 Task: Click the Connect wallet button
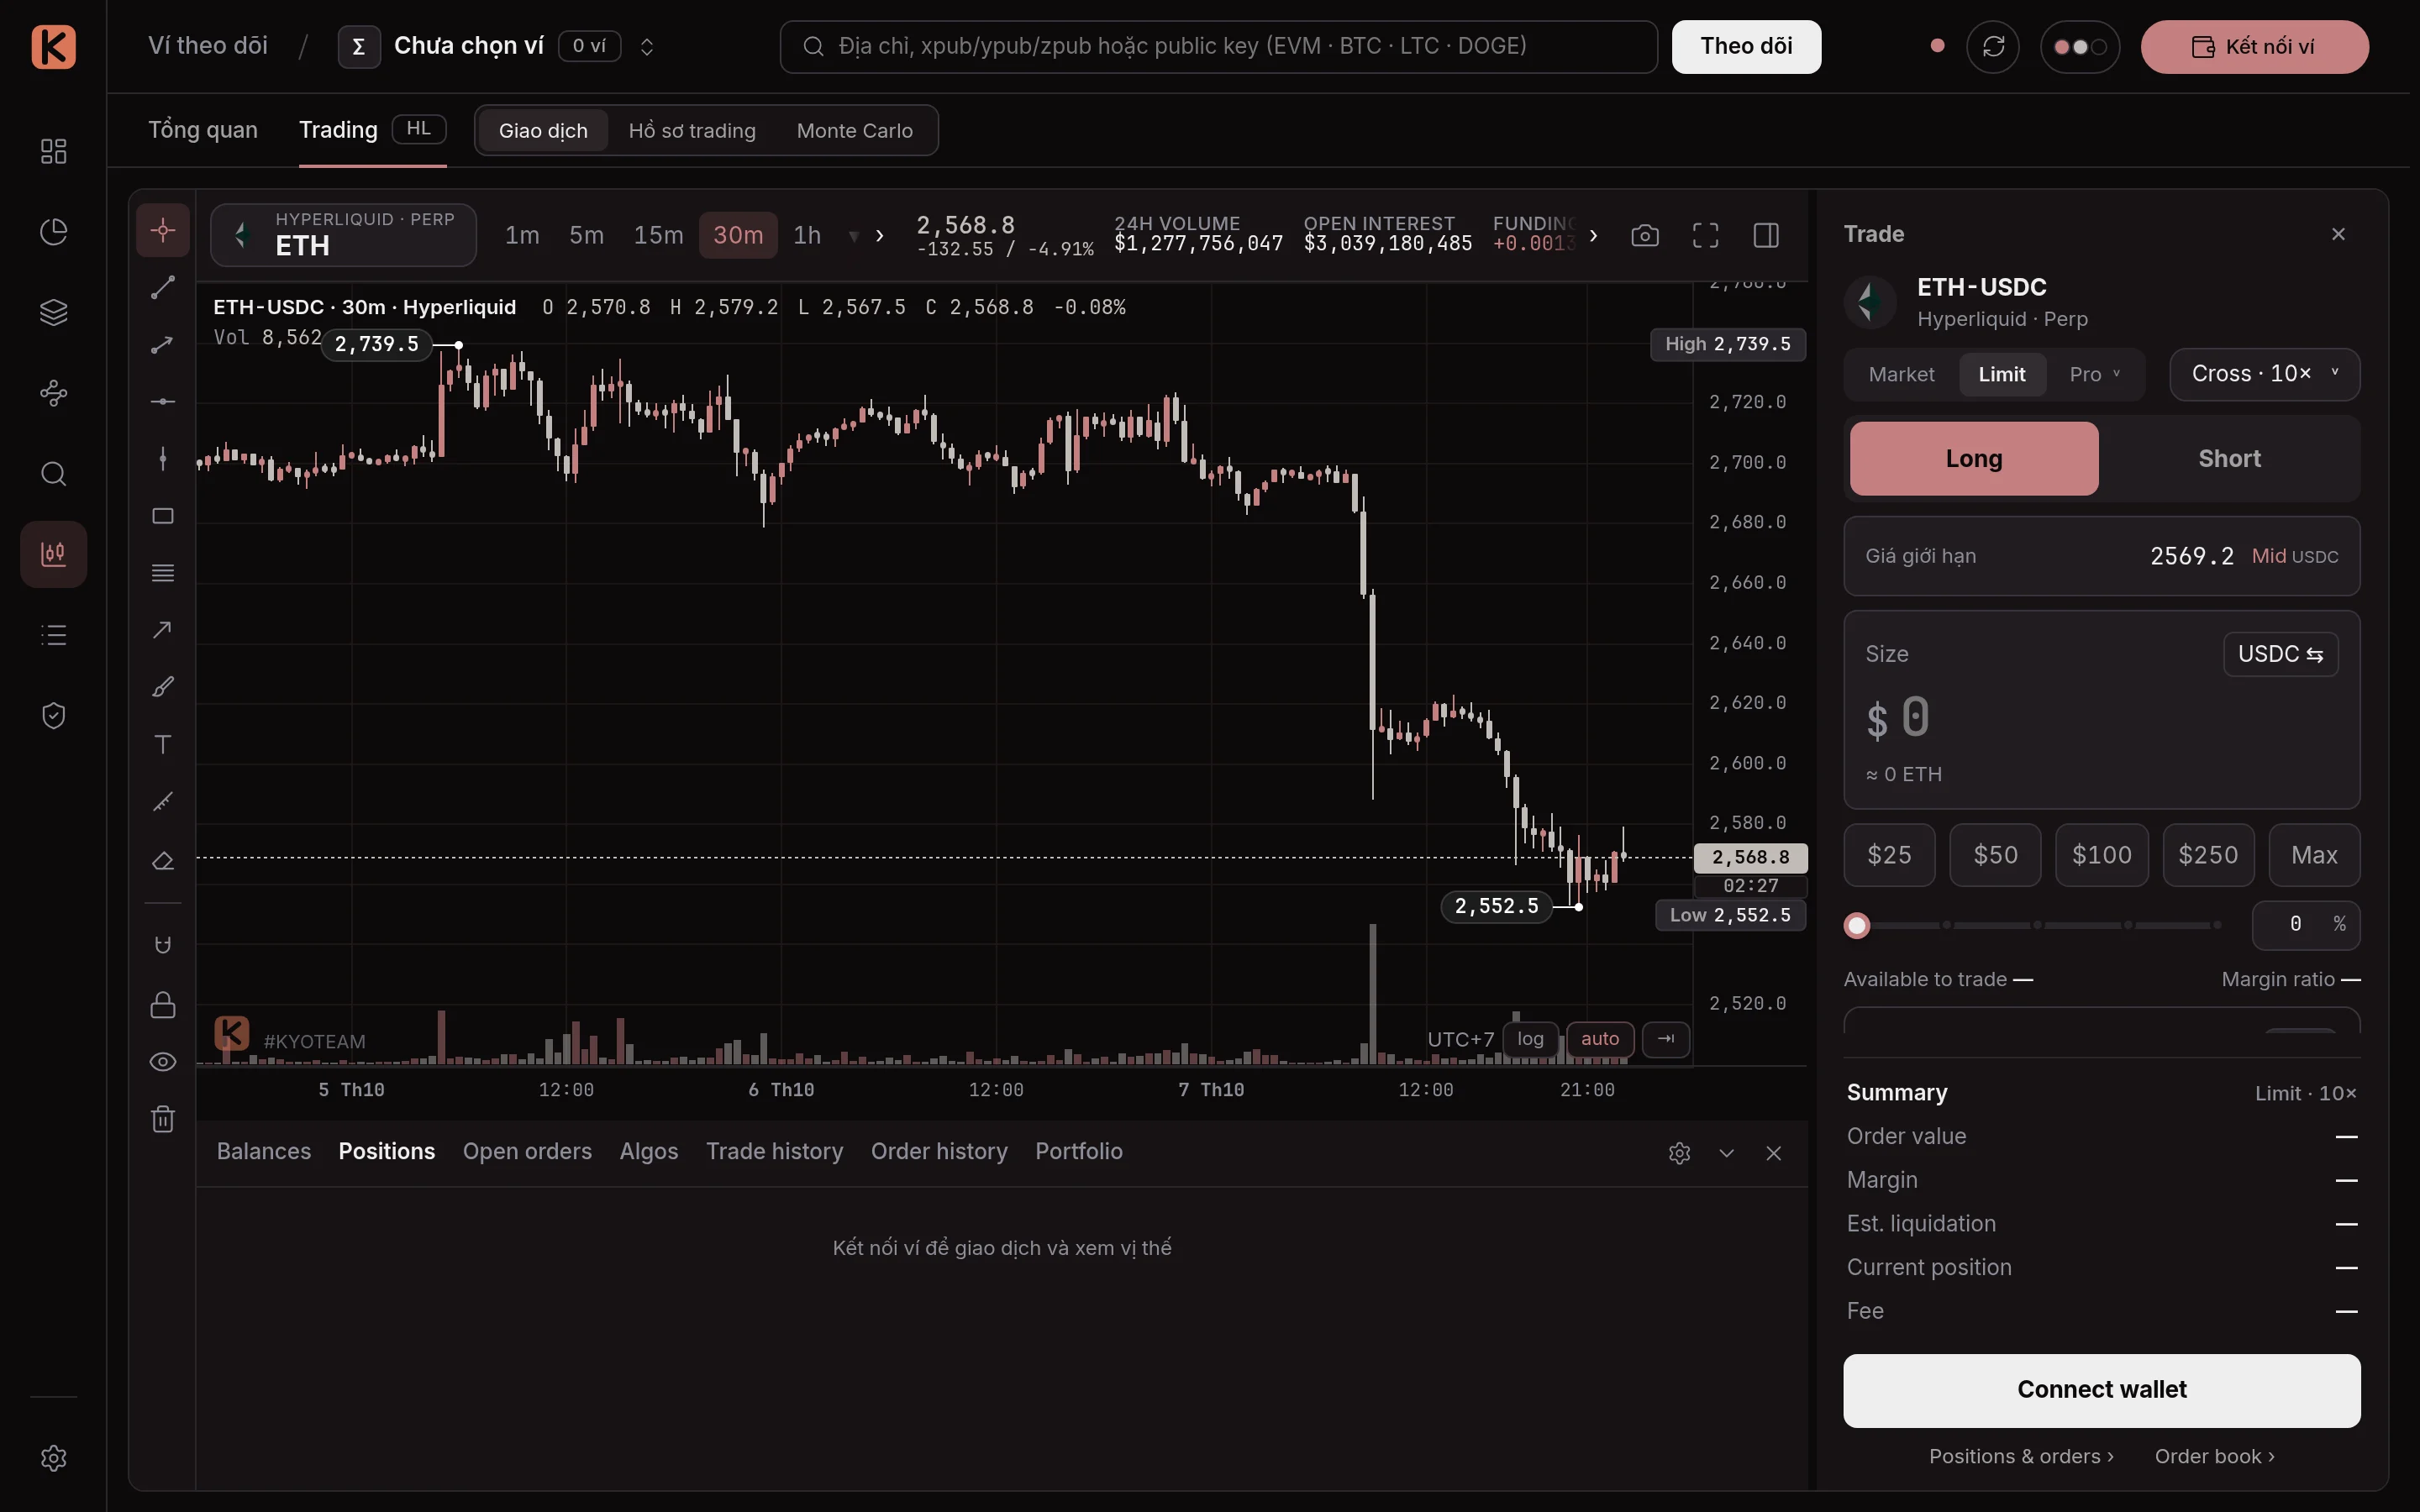tap(2102, 1390)
